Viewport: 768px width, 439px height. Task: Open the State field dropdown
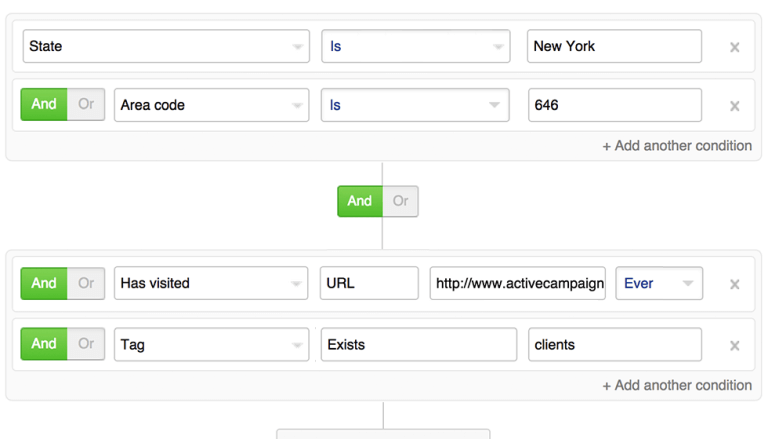click(x=166, y=46)
